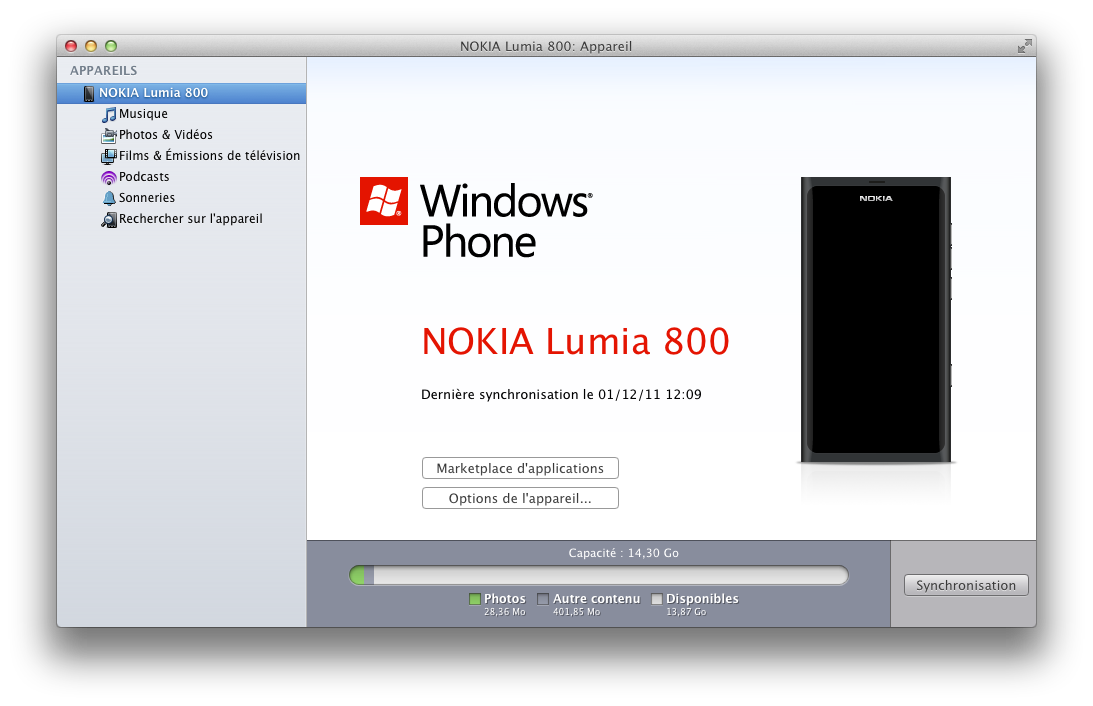The image size is (1093, 706).
Task: Show the Podcasts section
Action: 144,177
